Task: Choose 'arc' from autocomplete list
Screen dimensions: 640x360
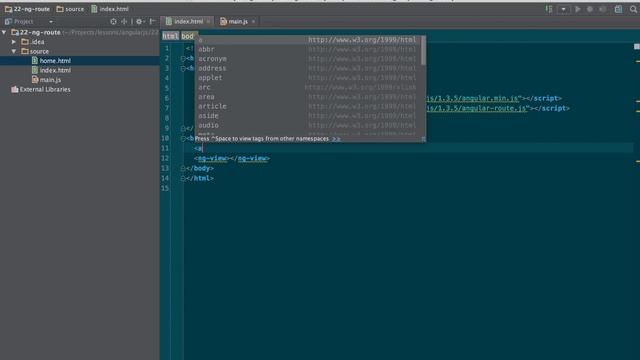Action: (308, 87)
